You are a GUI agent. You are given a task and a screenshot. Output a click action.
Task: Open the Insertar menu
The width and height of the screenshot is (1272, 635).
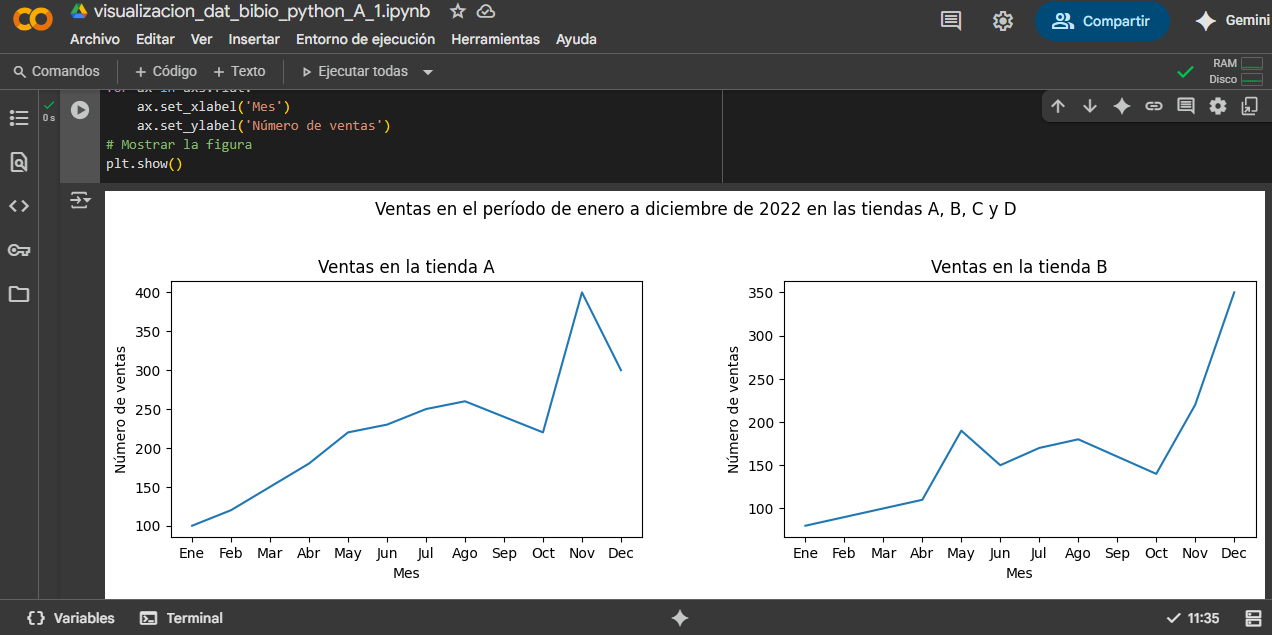pyautogui.click(x=254, y=39)
